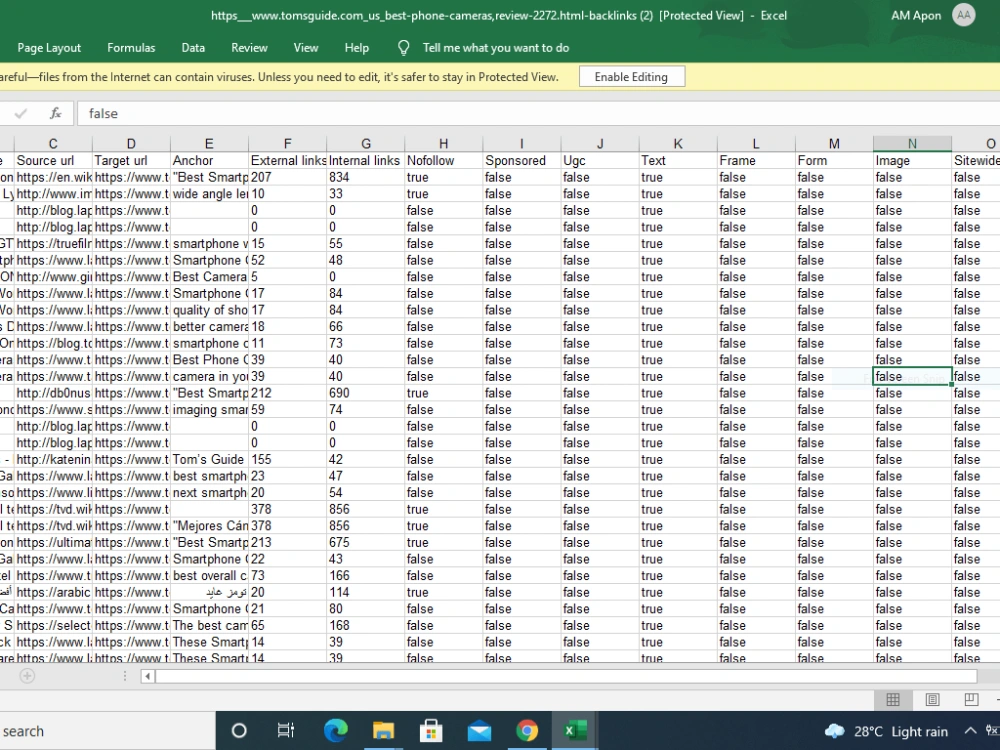1000x750 pixels.
Task: Switch to Page Layout view icon
Action: coord(932,700)
